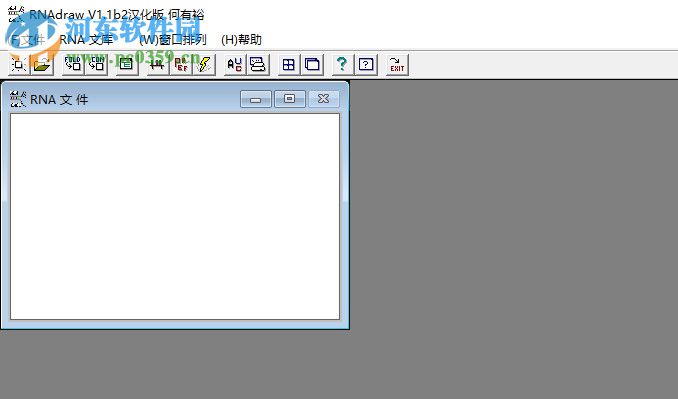Click the AUC sequence toolbar icon

pyautogui.click(x=235, y=65)
